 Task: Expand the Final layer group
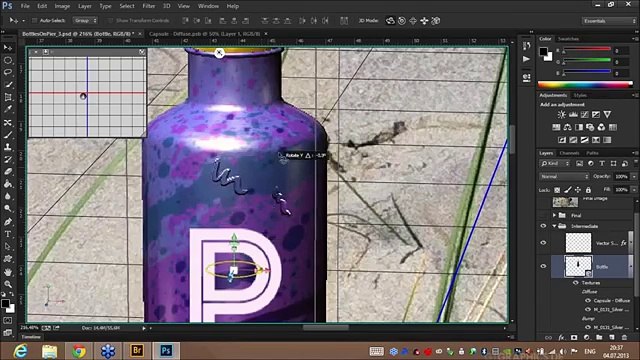tap(554, 215)
